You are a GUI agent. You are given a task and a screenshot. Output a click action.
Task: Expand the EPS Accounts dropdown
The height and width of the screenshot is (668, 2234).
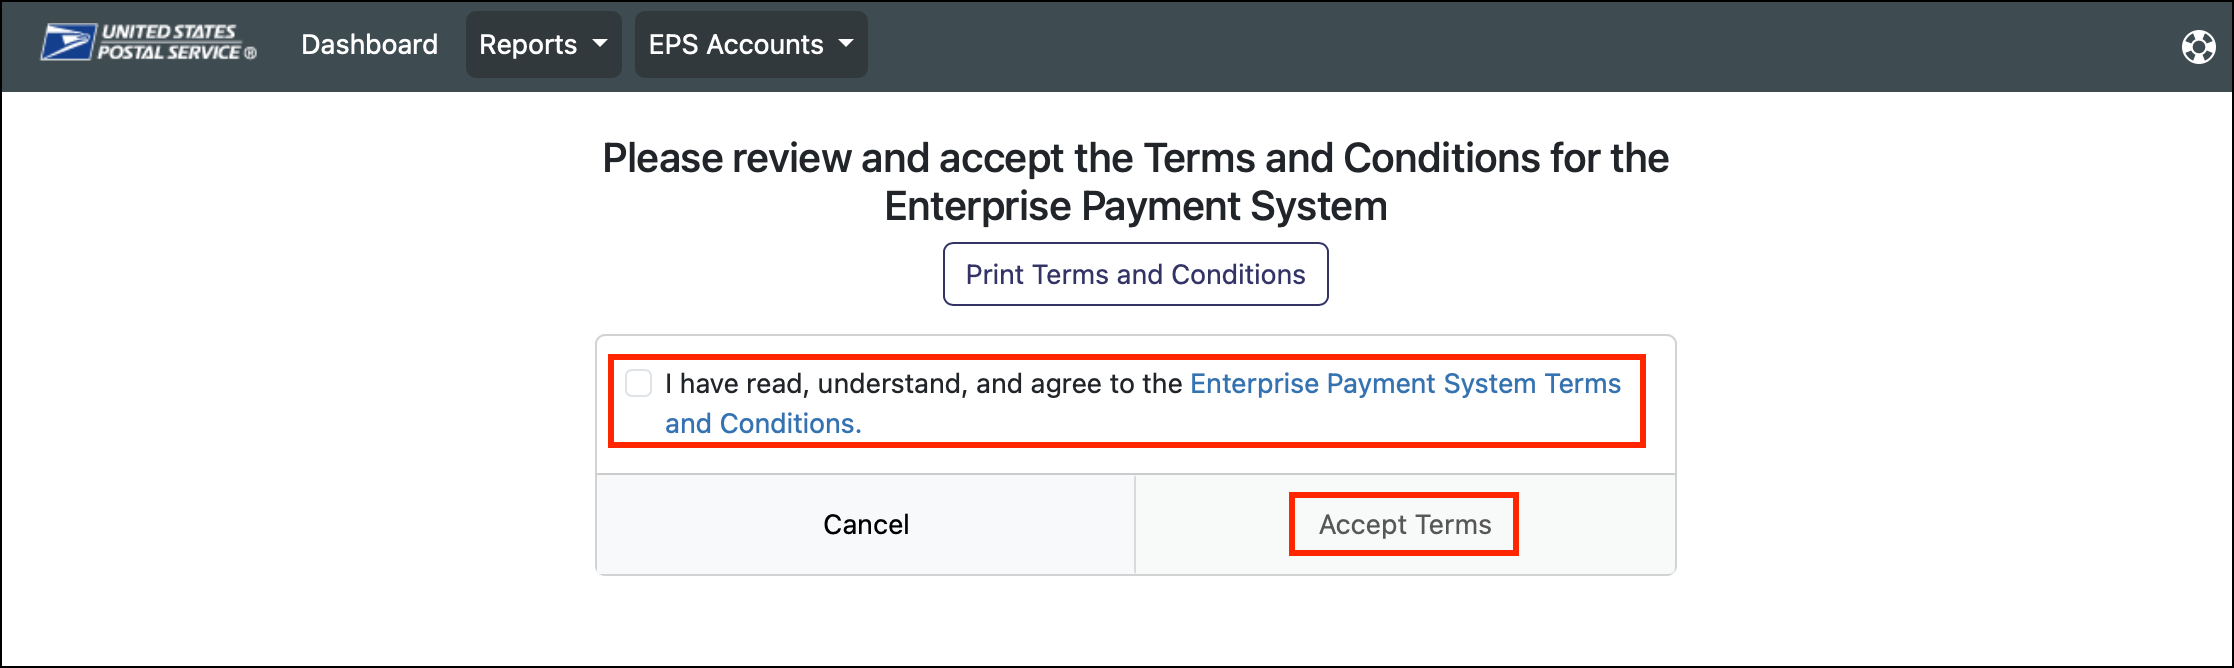(751, 44)
